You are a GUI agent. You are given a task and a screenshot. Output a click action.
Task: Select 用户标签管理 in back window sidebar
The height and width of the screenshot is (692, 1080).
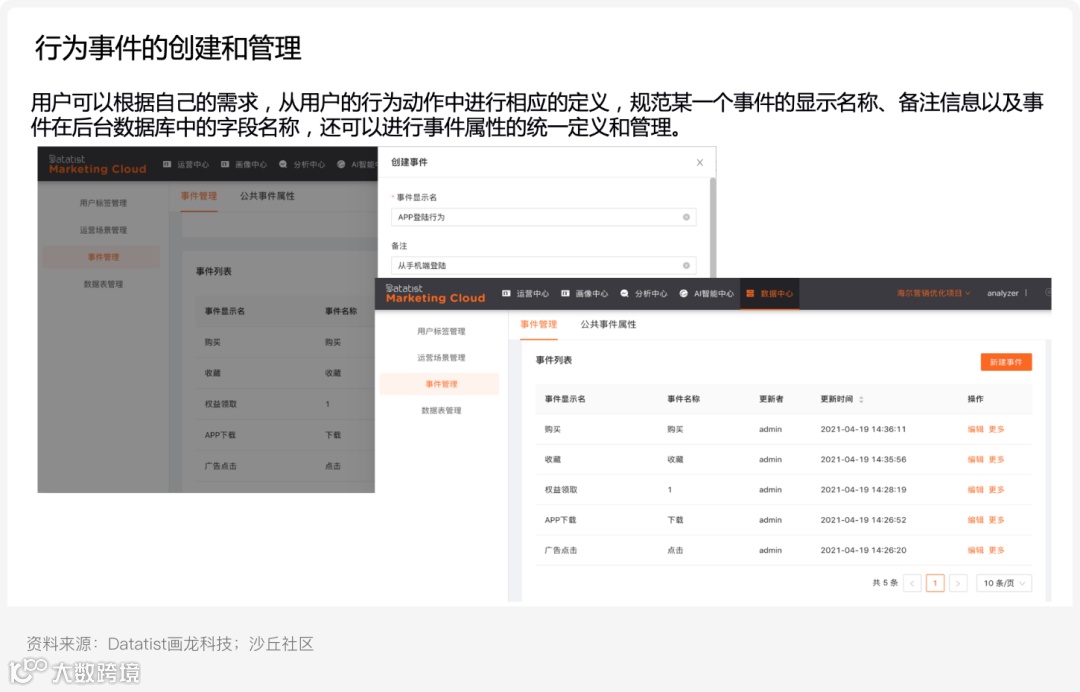click(103, 203)
